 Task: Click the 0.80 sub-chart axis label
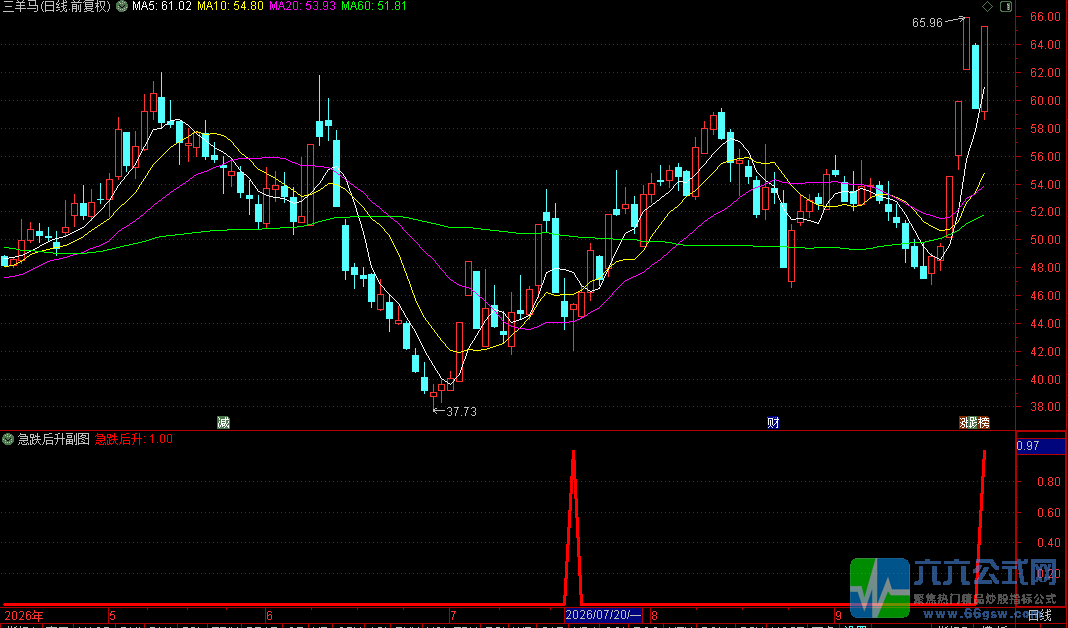click(1048, 482)
